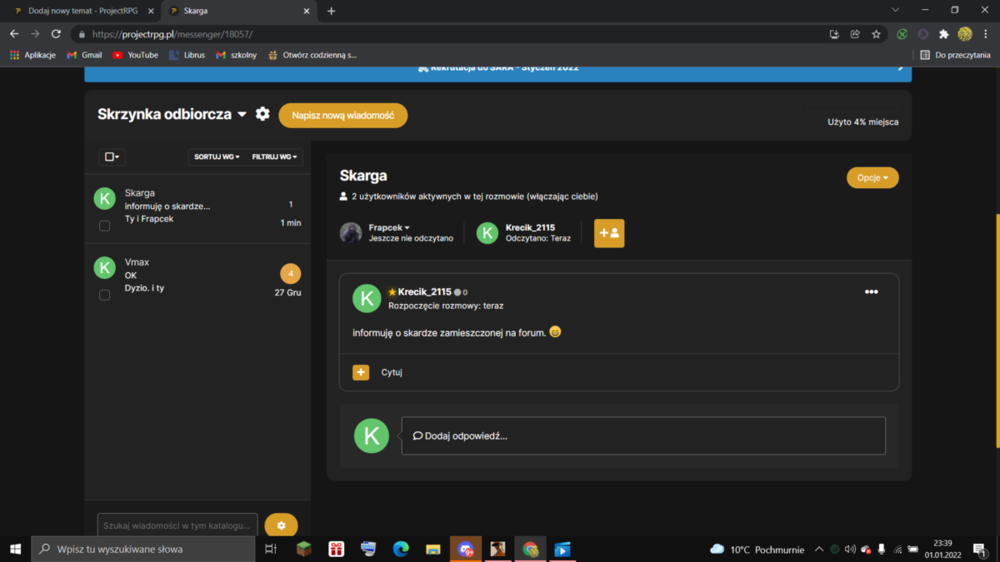Open inbox settings gear icon
Image resolution: width=1000 pixels, height=562 pixels.
(x=262, y=114)
